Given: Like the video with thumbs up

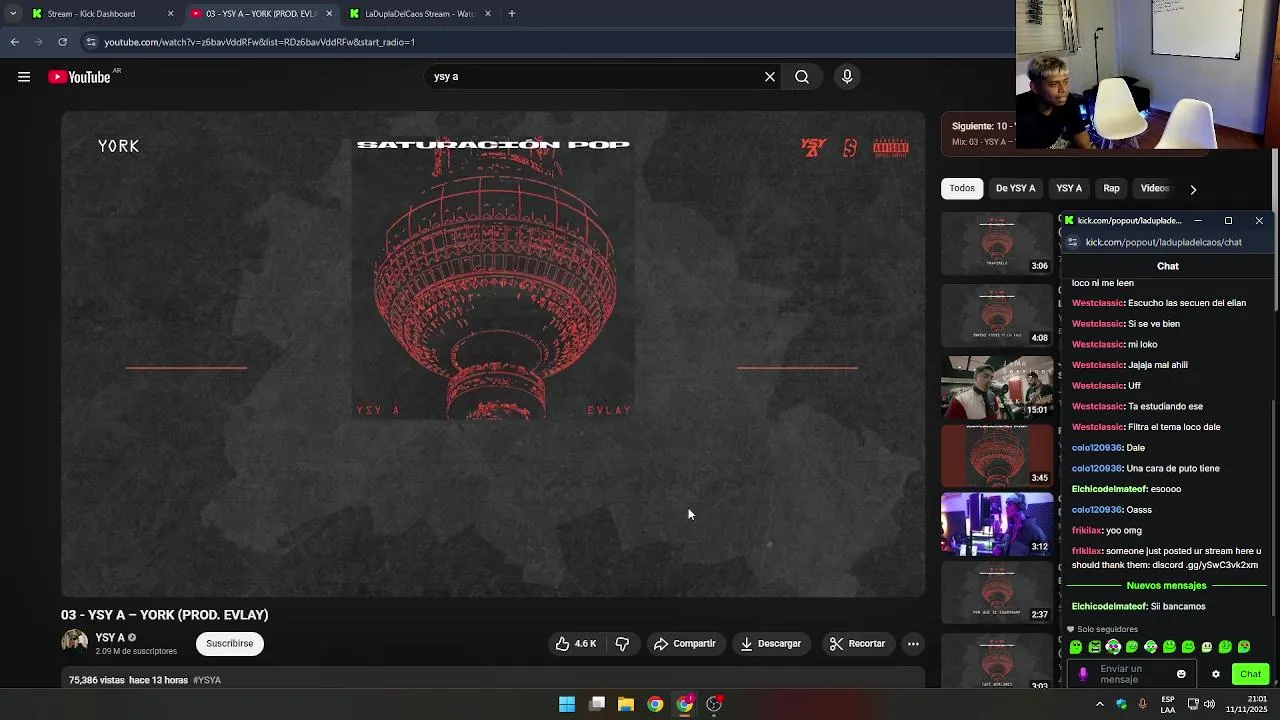Looking at the screenshot, I should [576, 644].
